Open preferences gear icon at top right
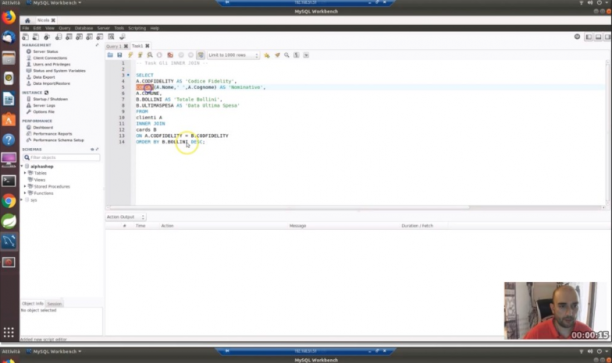 pyautogui.click(x=577, y=37)
